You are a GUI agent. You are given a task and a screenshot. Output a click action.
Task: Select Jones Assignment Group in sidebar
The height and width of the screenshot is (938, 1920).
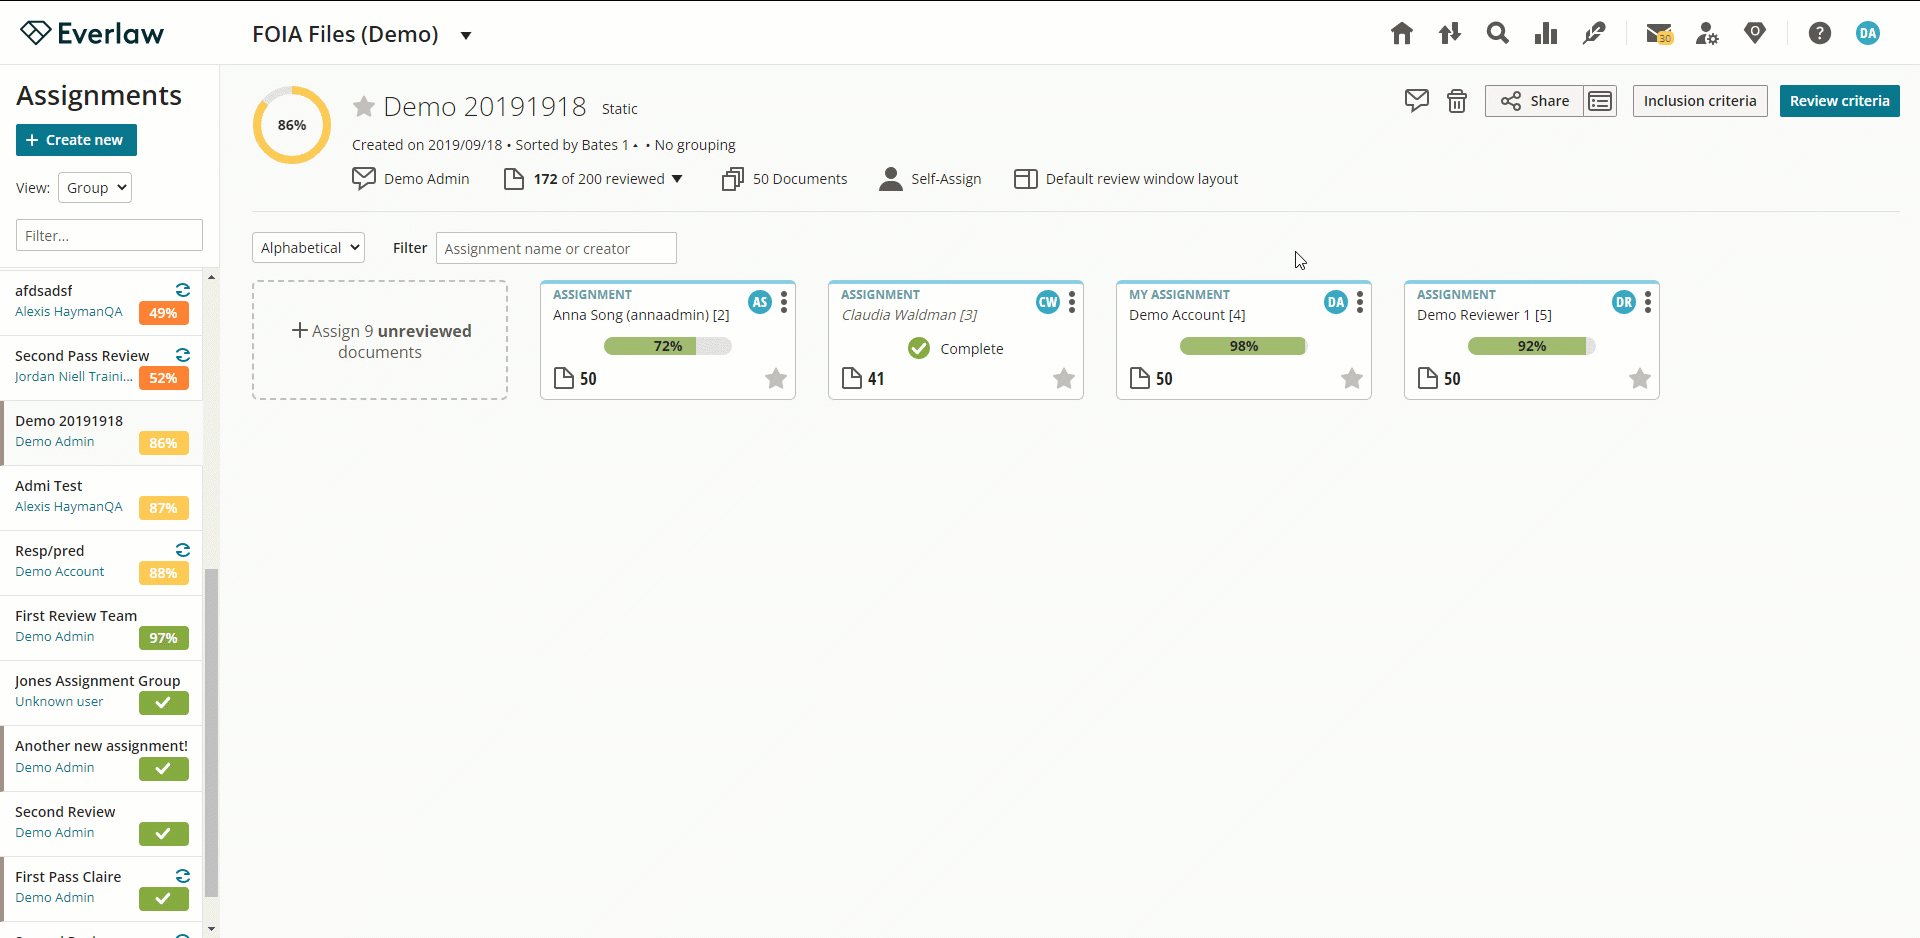click(101, 692)
